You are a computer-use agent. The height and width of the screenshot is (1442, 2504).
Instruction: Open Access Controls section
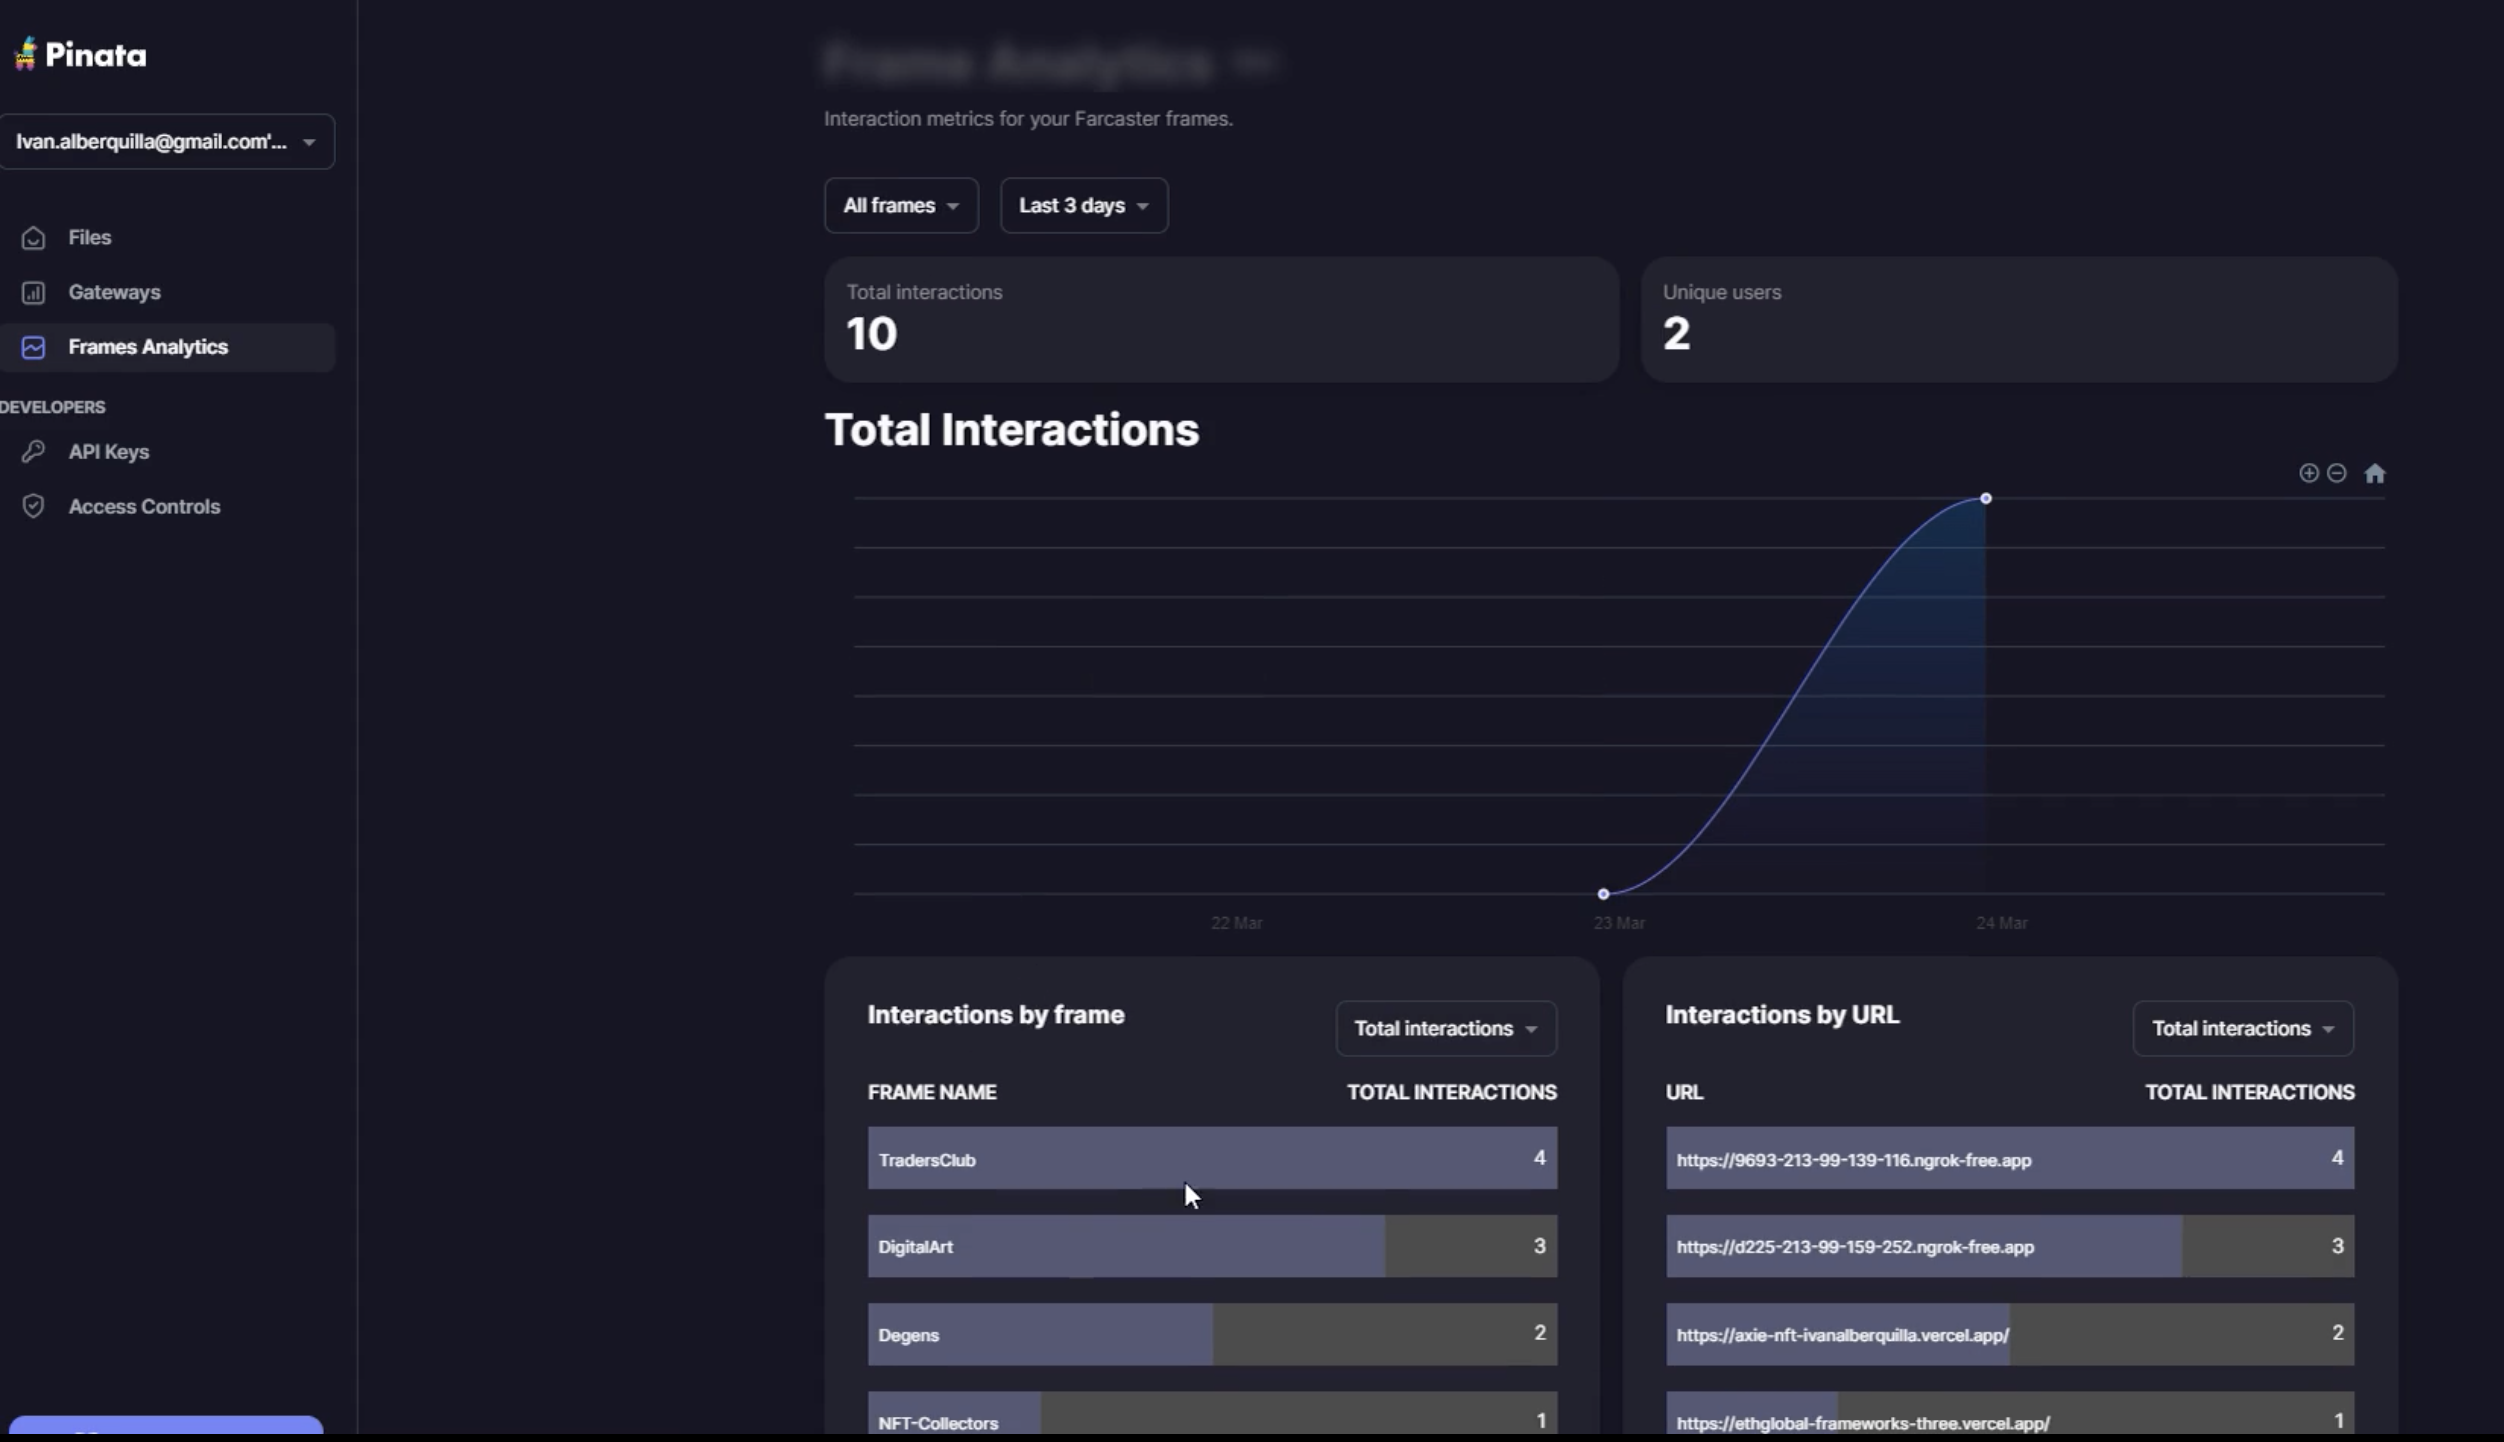click(143, 506)
